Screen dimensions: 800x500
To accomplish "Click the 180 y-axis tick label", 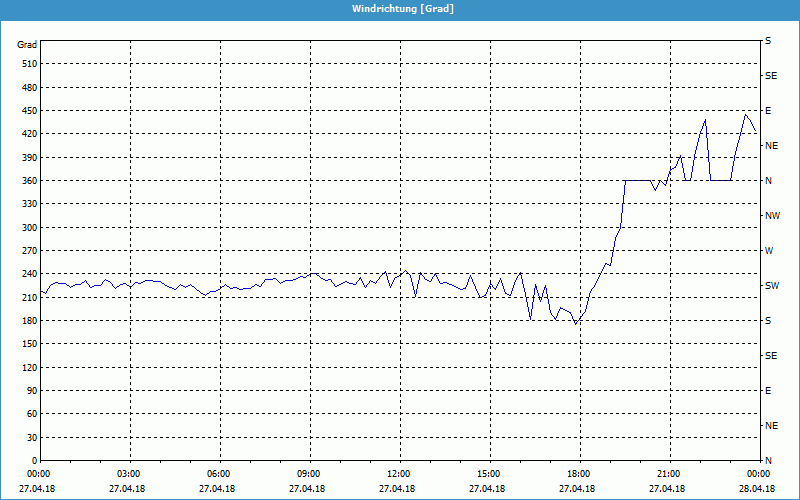I will point(28,321).
